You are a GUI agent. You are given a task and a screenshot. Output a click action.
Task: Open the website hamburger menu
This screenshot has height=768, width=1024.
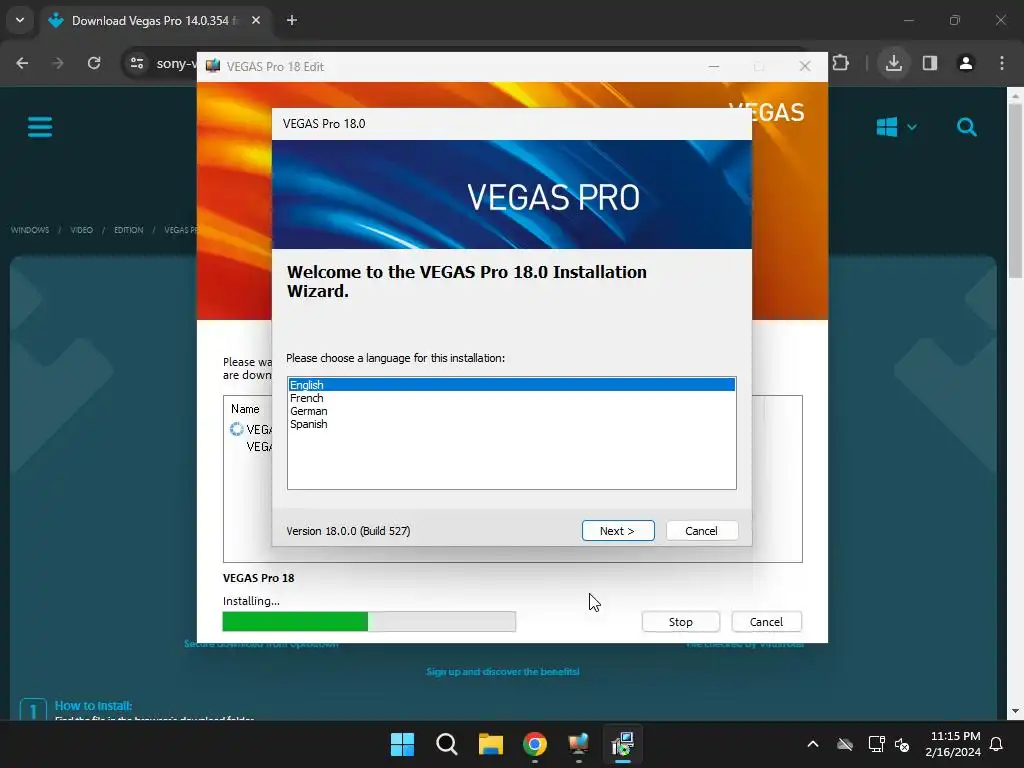tap(40, 127)
